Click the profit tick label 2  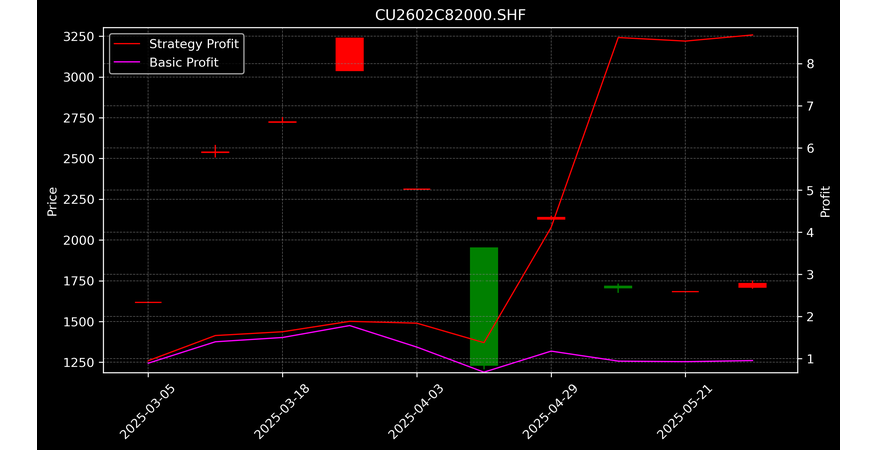809,317
